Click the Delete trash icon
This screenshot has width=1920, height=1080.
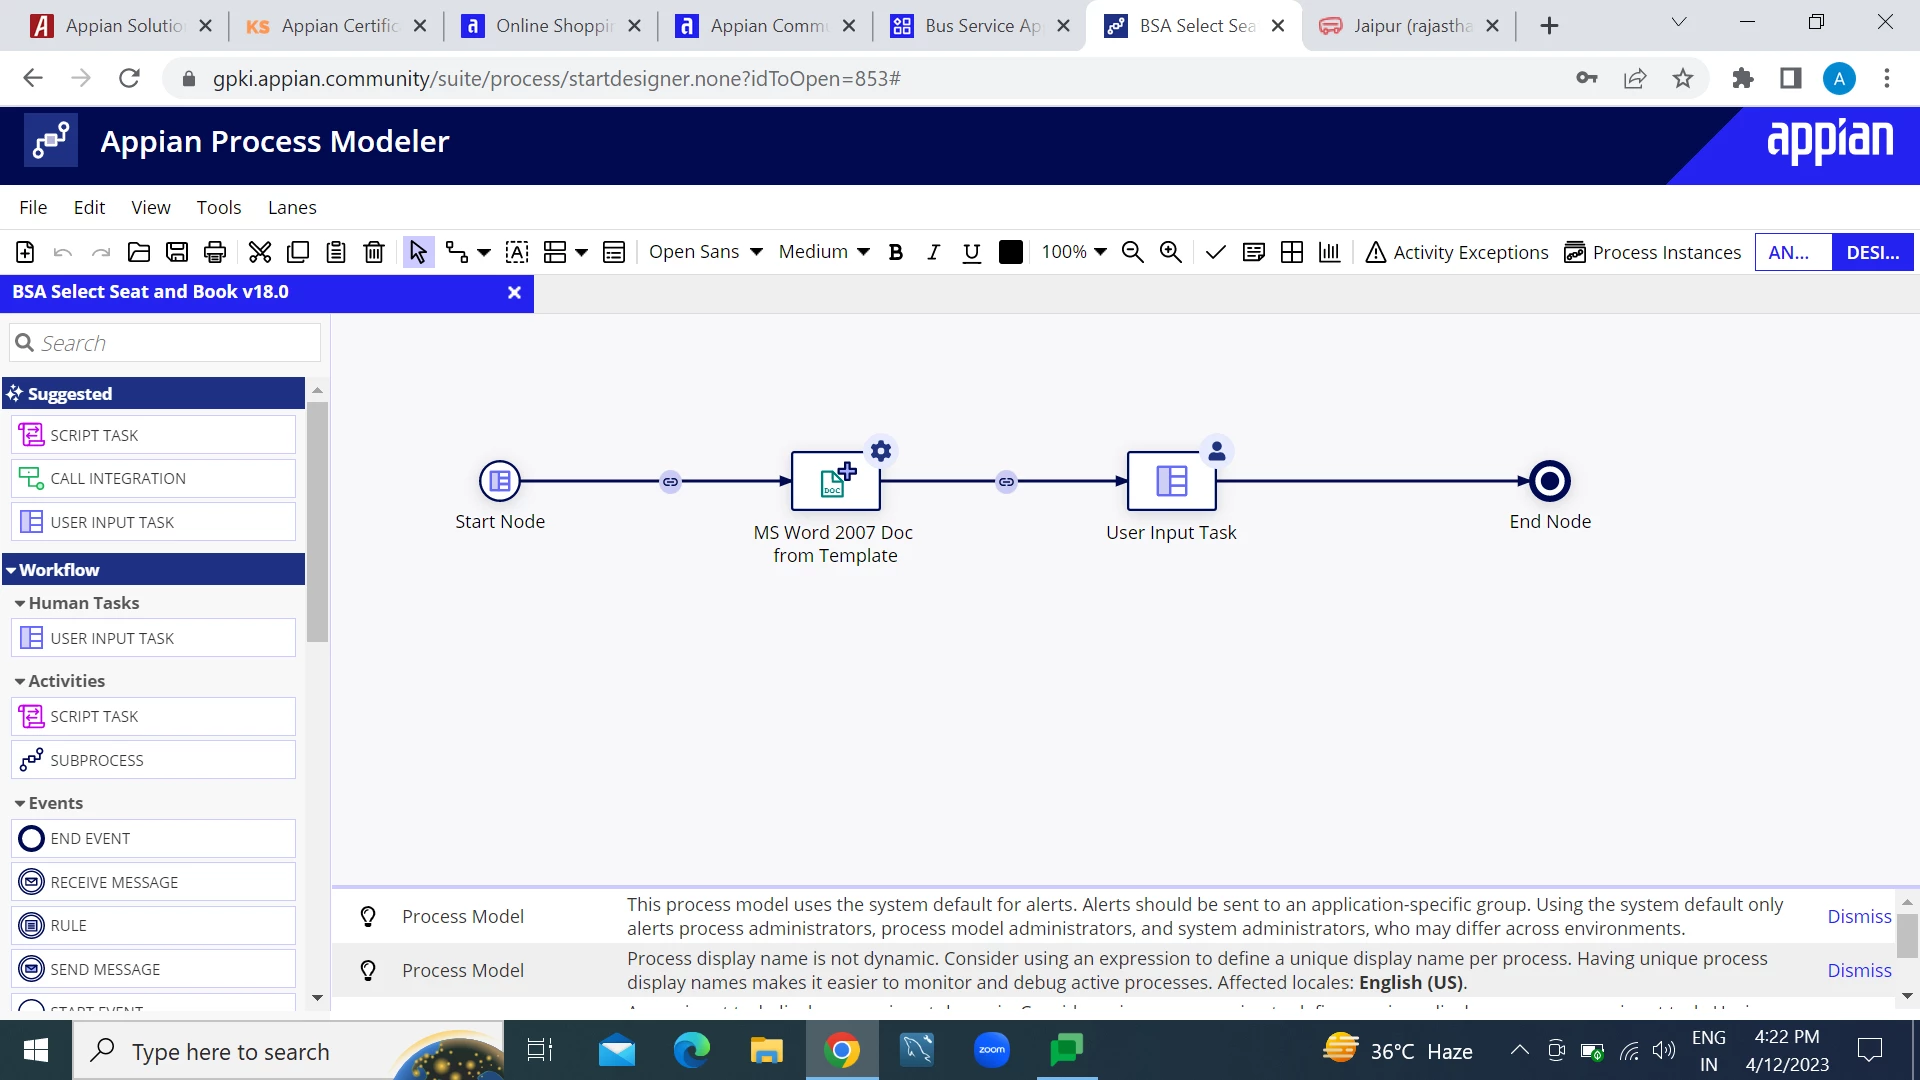point(374,252)
